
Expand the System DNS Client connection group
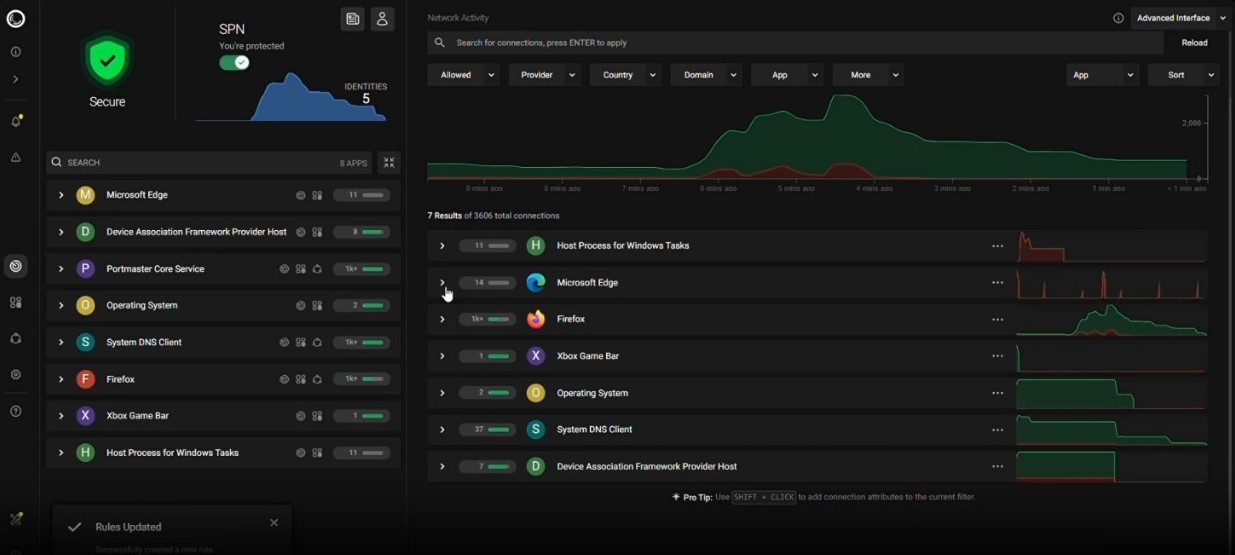click(x=442, y=430)
